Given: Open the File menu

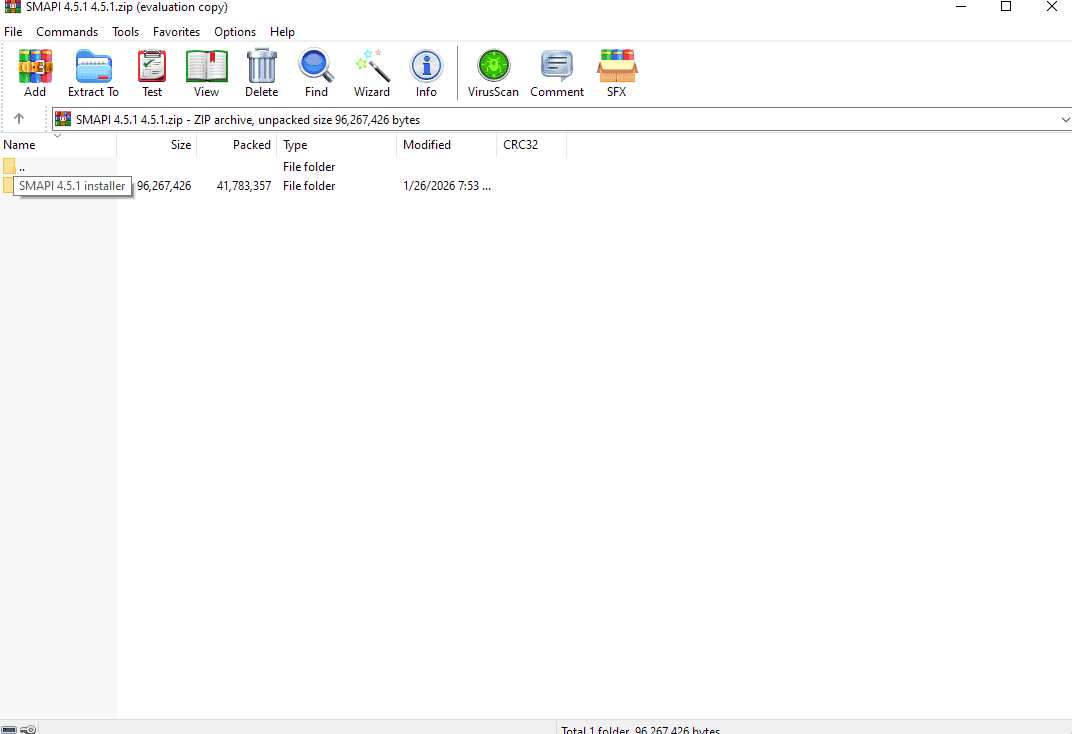Looking at the screenshot, I should click(x=13, y=32).
